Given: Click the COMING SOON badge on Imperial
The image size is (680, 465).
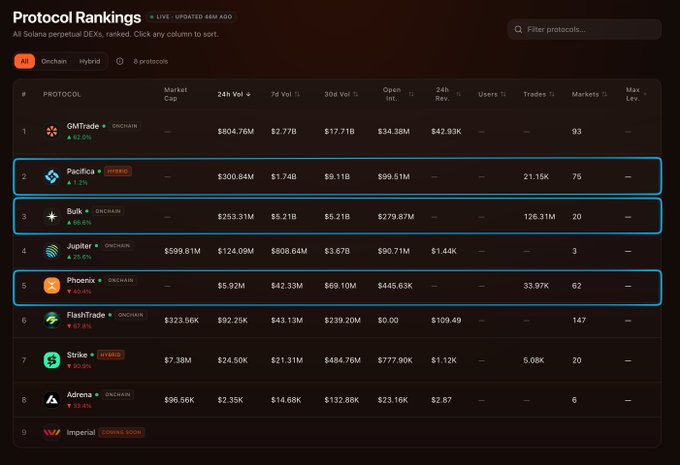Looking at the screenshot, I should point(121,432).
